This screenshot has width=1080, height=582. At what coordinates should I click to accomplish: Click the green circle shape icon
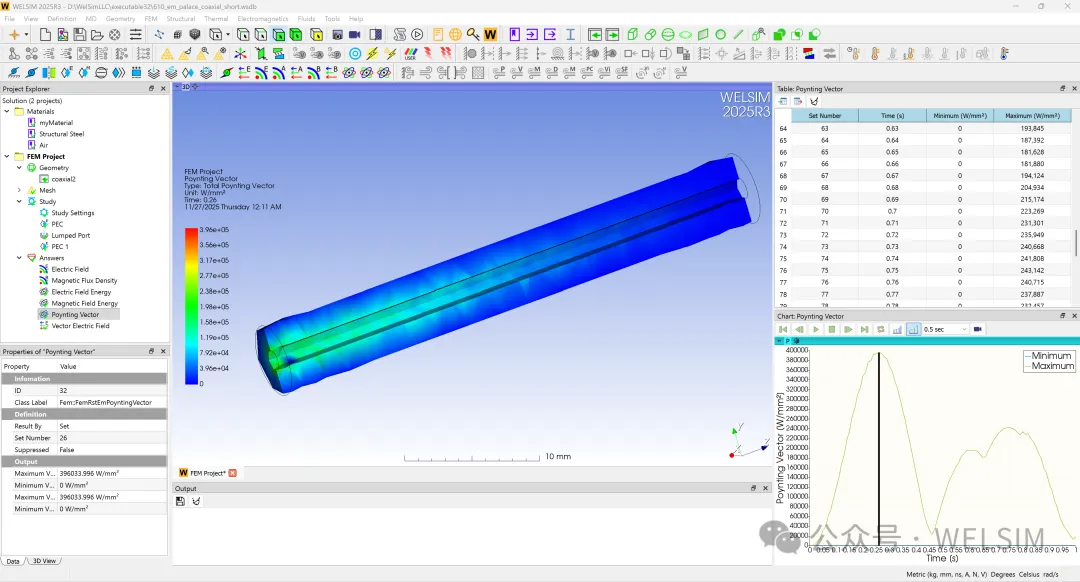click(720, 34)
